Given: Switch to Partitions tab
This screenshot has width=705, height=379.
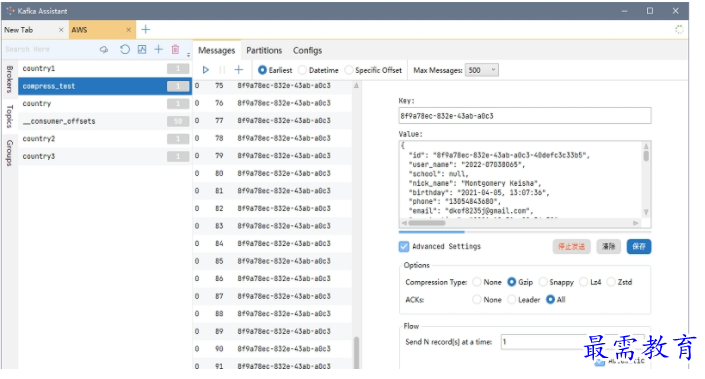Looking at the screenshot, I should [x=264, y=50].
